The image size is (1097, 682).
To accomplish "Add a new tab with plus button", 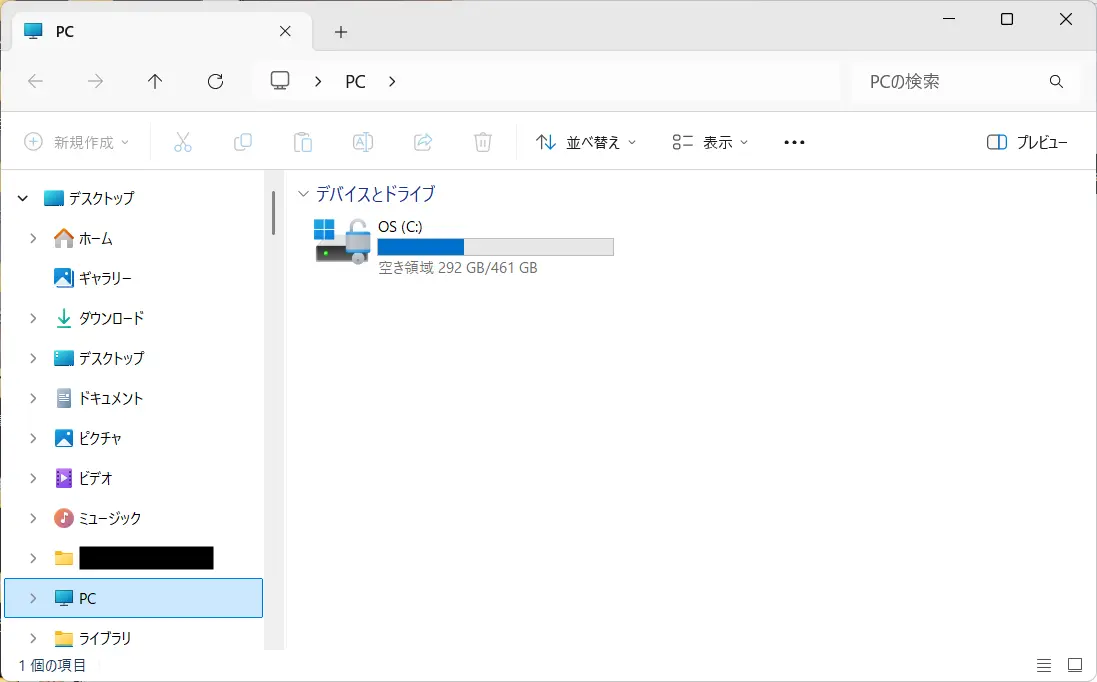I will (x=341, y=32).
